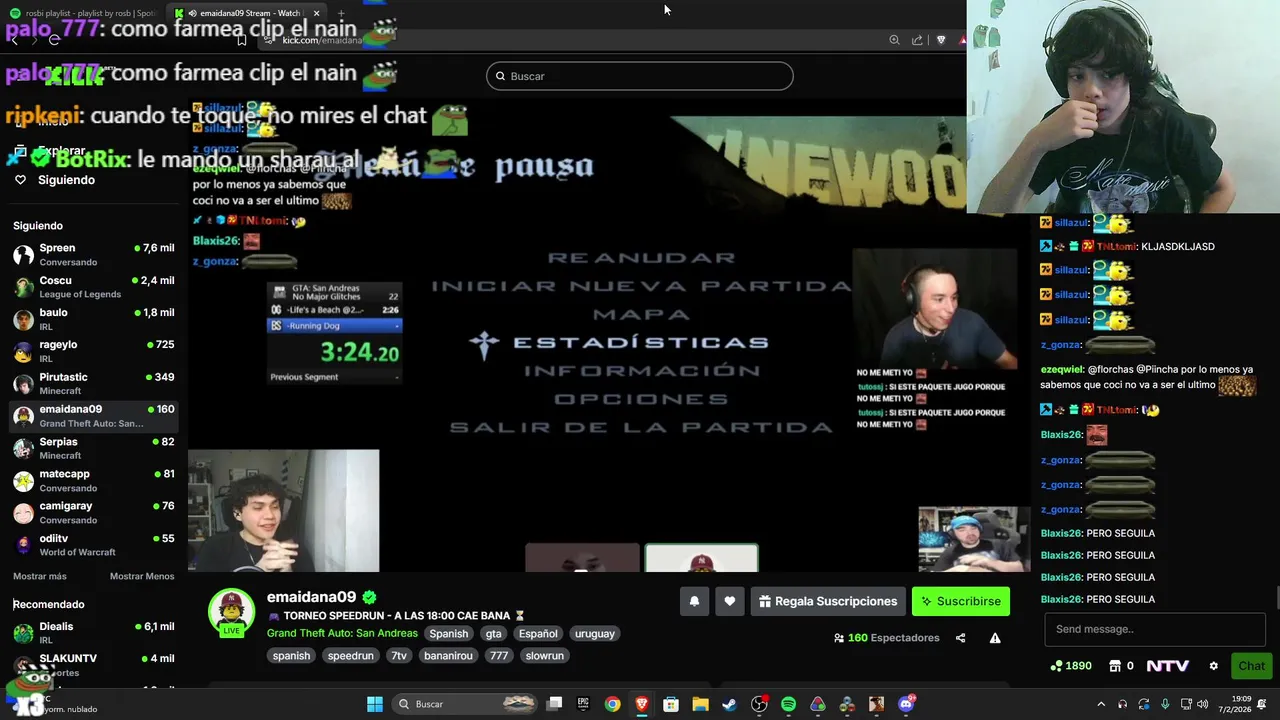Open camigaray's channel in sidebar
The image size is (1280, 720).
click(x=93, y=513)
